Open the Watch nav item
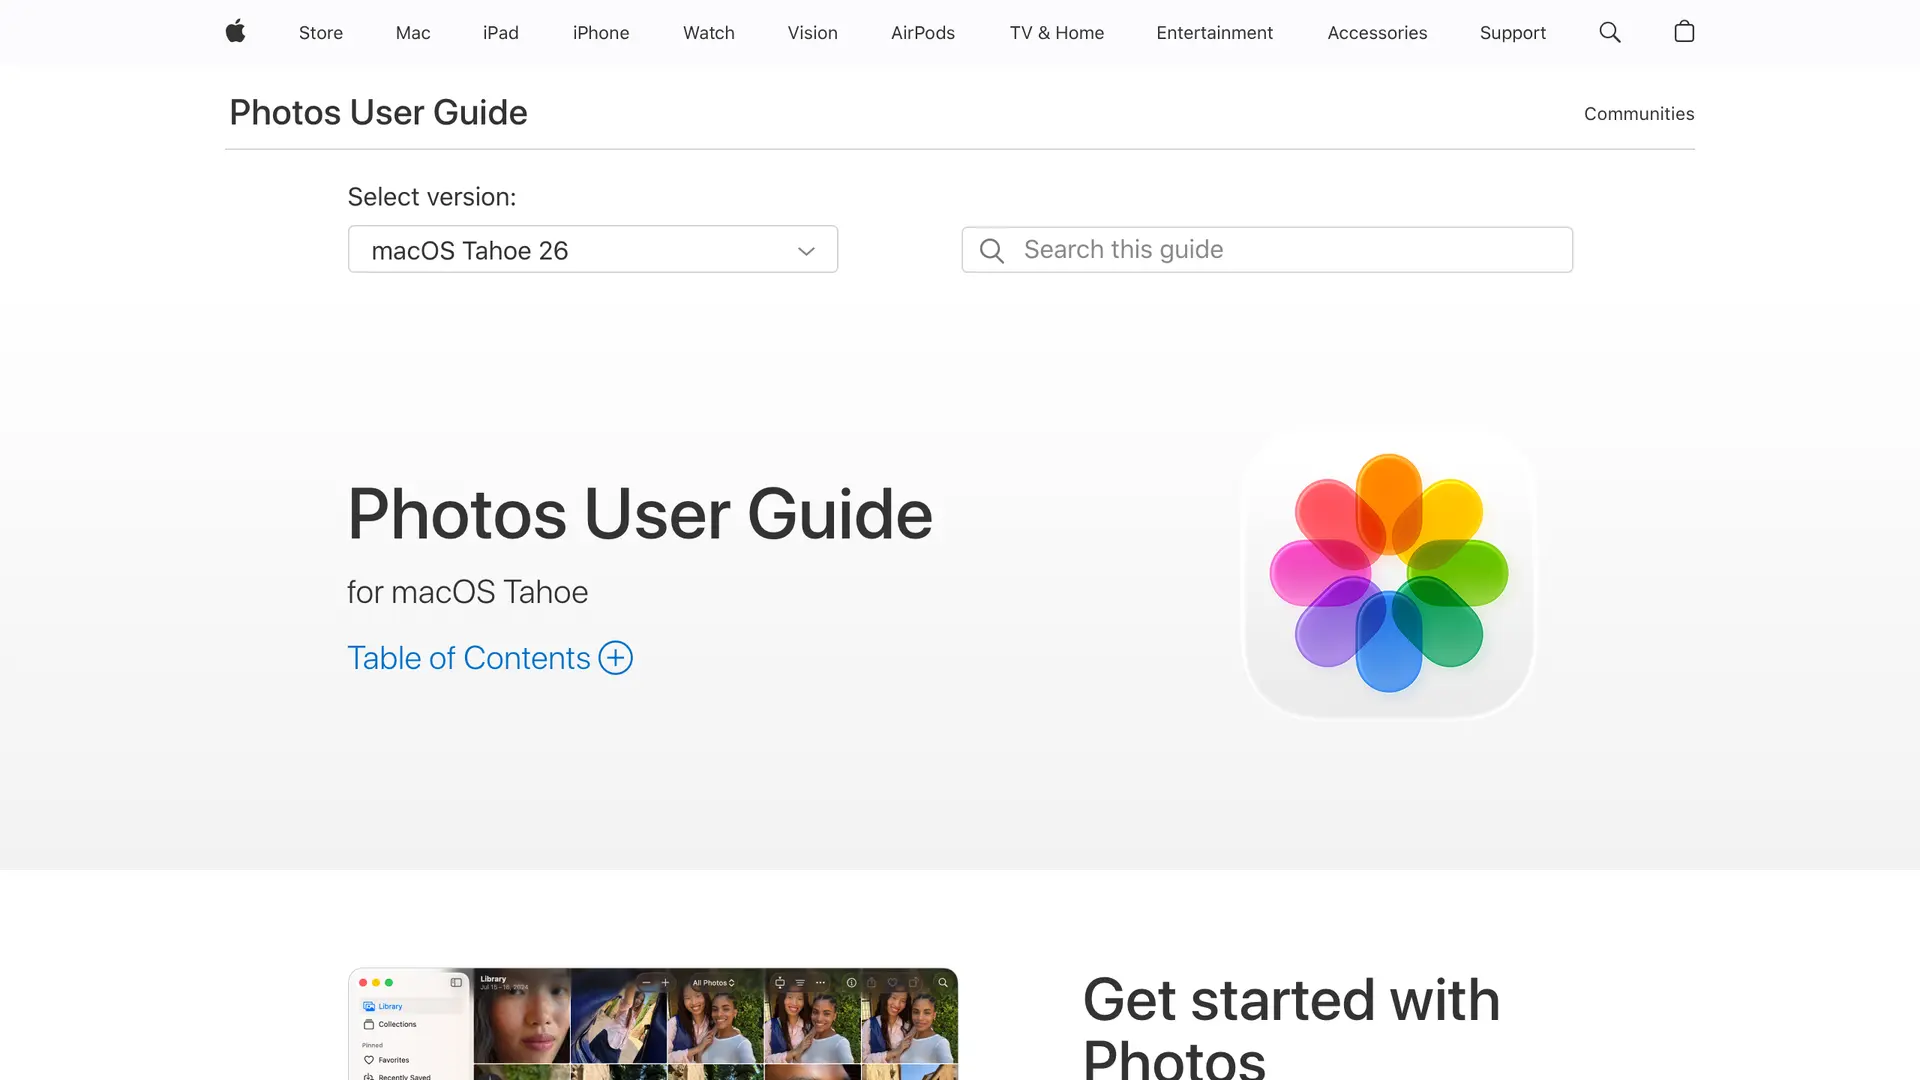The image size is (1920, 1080). pyautogui.click(x=709, y=33)
